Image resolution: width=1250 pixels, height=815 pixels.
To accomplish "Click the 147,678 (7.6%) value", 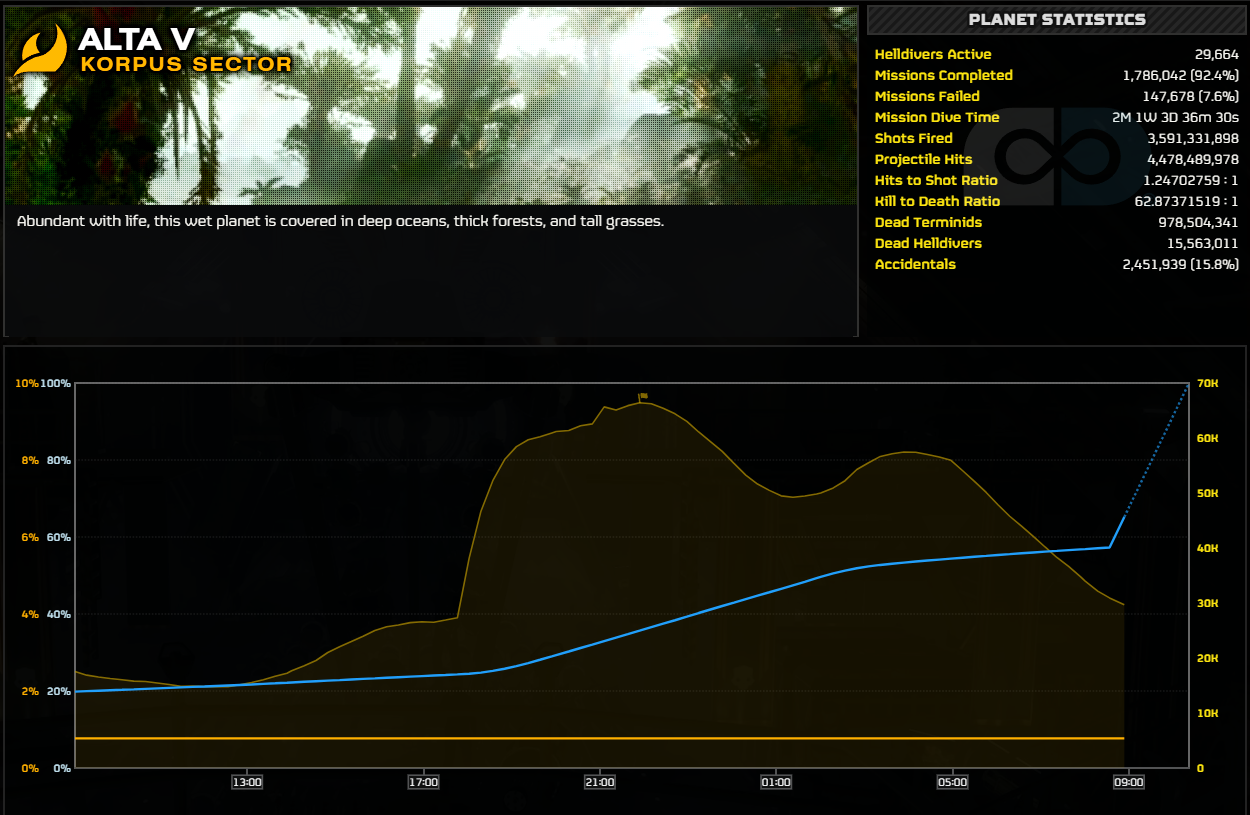I will point(1190,96).
